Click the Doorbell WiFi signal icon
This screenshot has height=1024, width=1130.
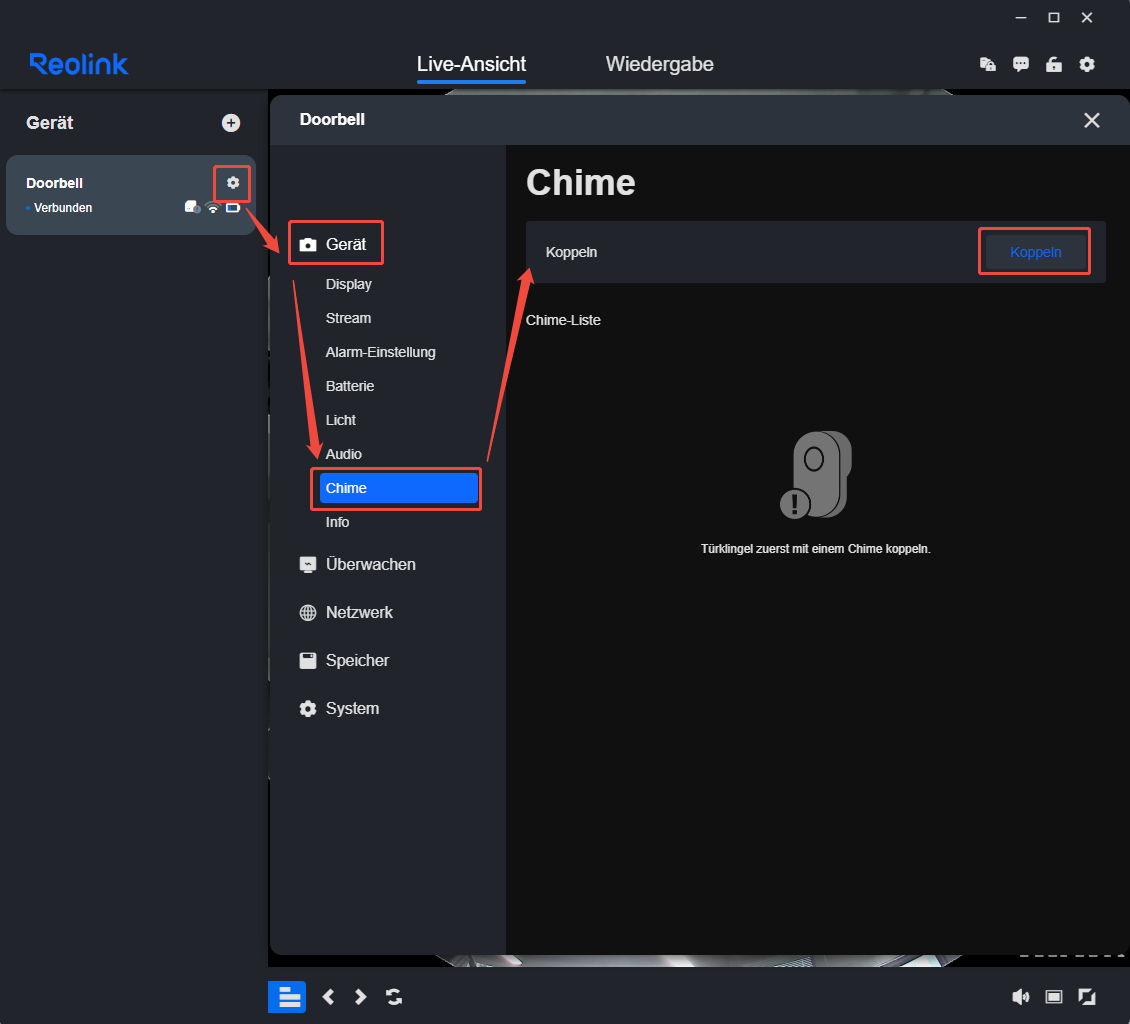pos(213,208)
